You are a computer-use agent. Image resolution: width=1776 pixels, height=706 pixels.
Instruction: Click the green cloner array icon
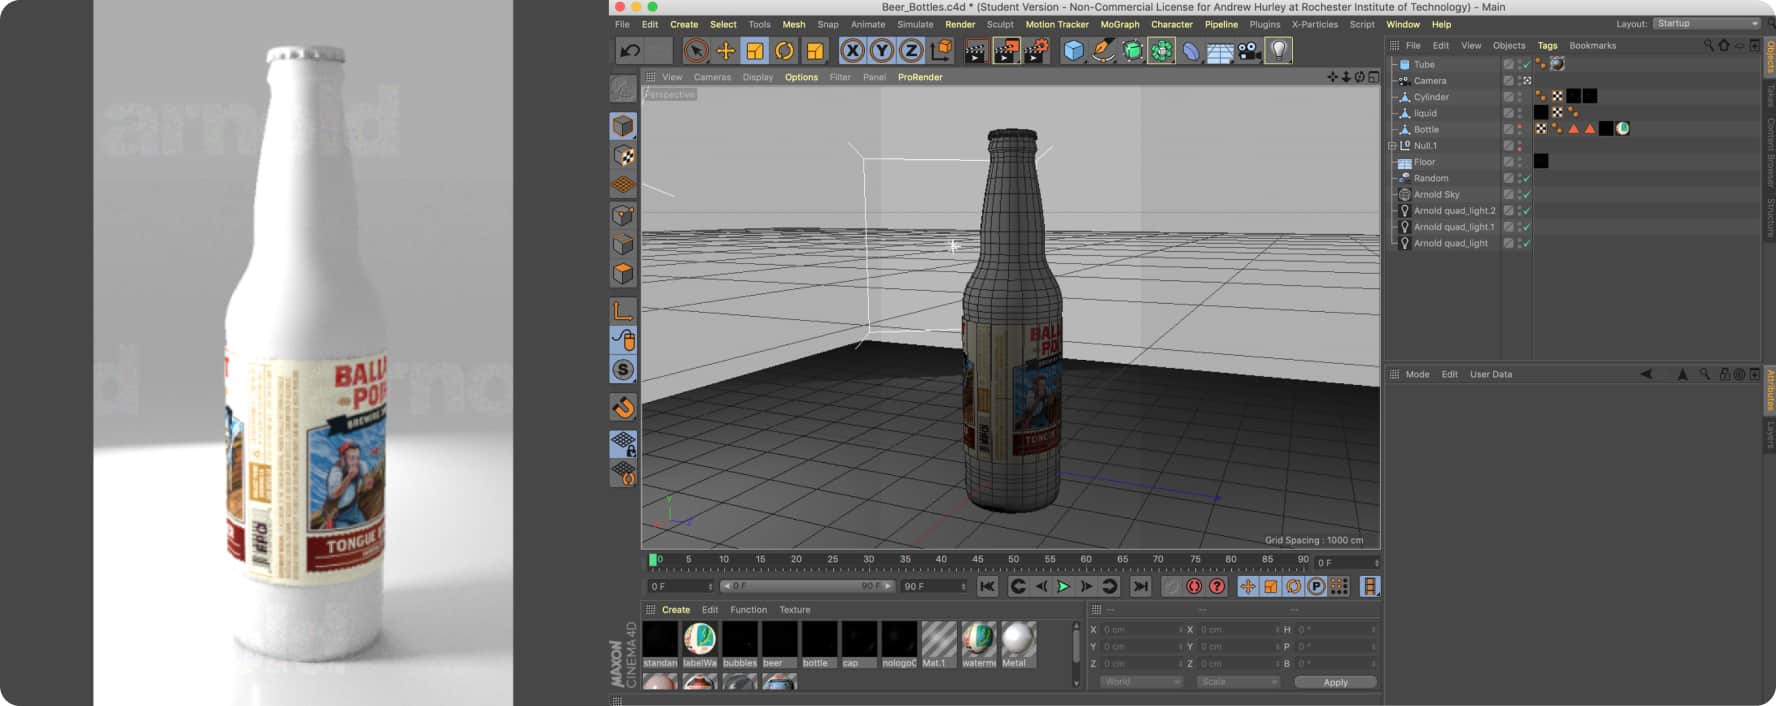pyautogui.click(x=1162, y=51)
